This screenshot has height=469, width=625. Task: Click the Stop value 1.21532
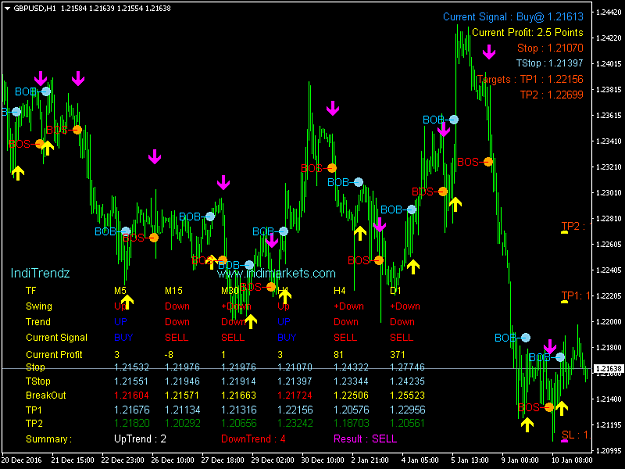coord(132,367)
